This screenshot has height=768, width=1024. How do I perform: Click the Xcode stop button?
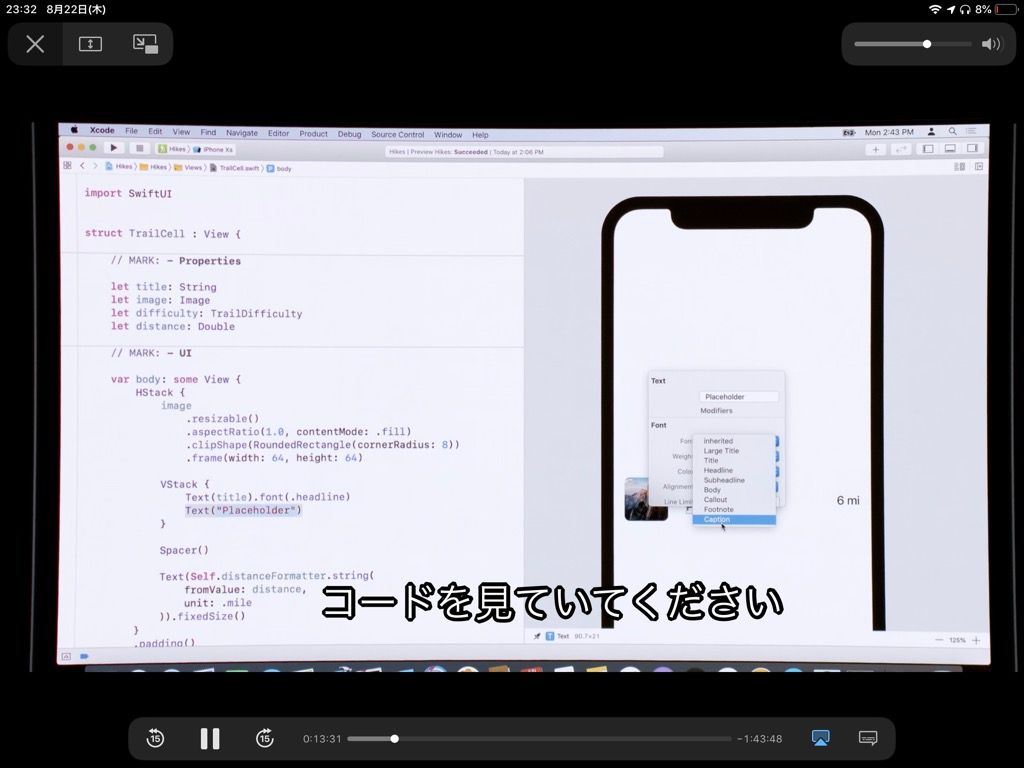[x=139, y=148]
